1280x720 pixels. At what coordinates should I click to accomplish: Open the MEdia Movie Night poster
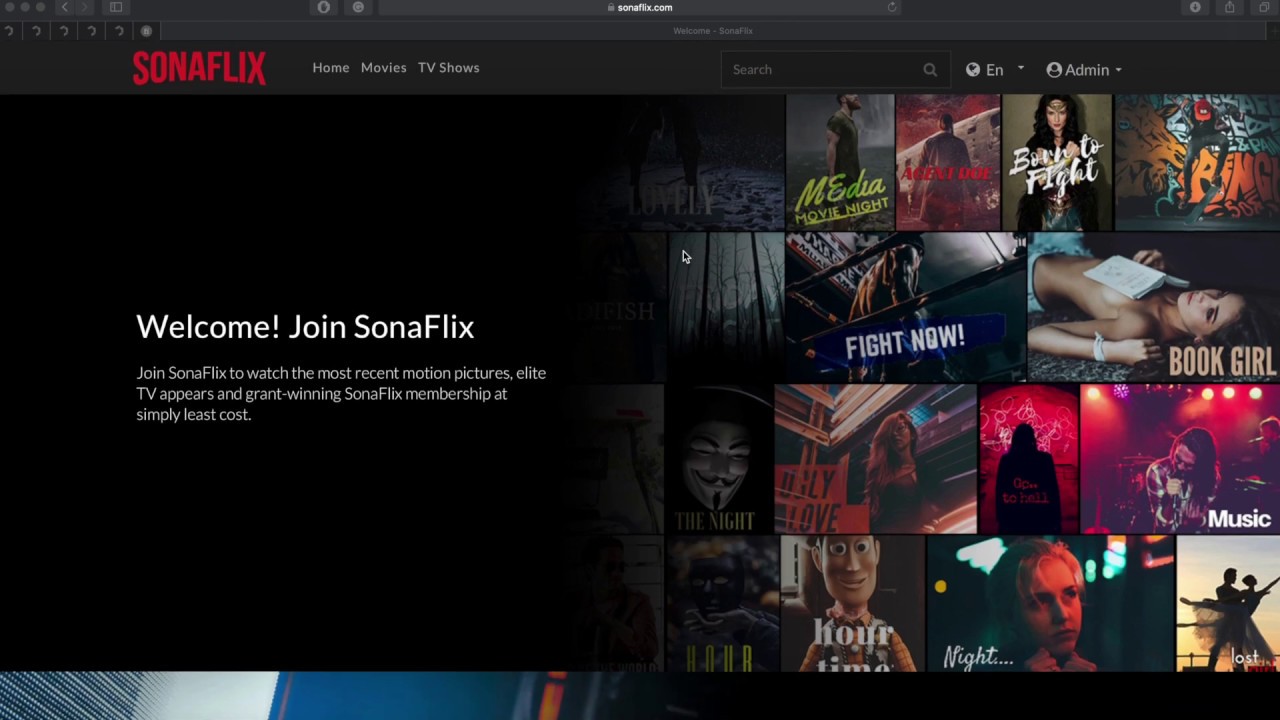click(x=840, y=163)
